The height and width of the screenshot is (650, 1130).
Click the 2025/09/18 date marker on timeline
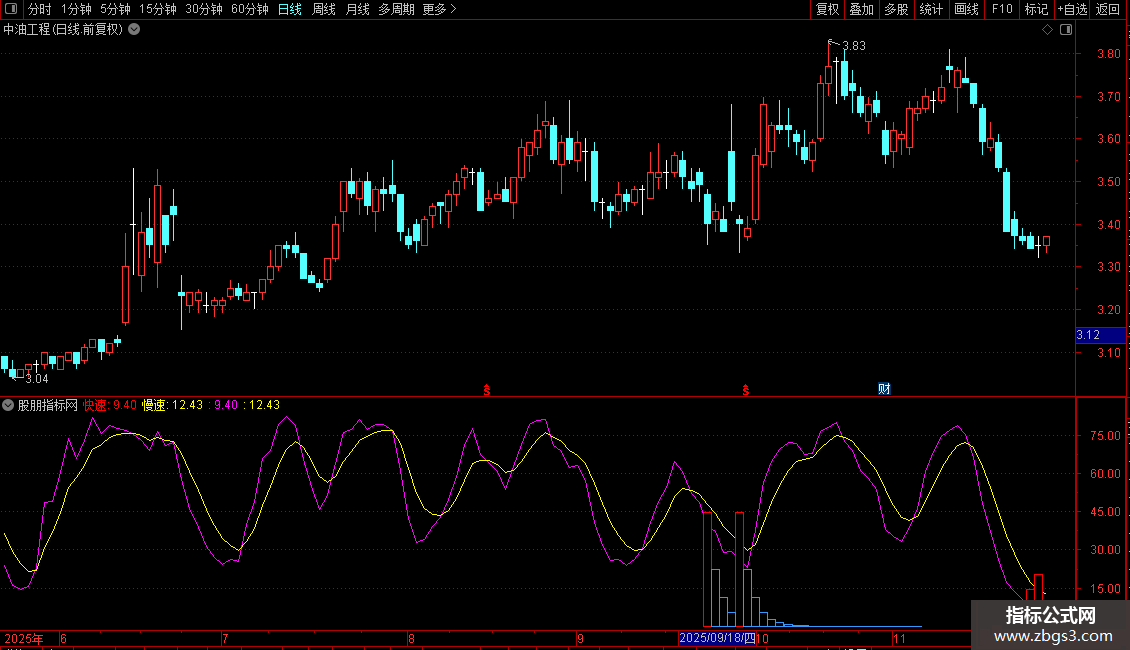coord(717,638)
